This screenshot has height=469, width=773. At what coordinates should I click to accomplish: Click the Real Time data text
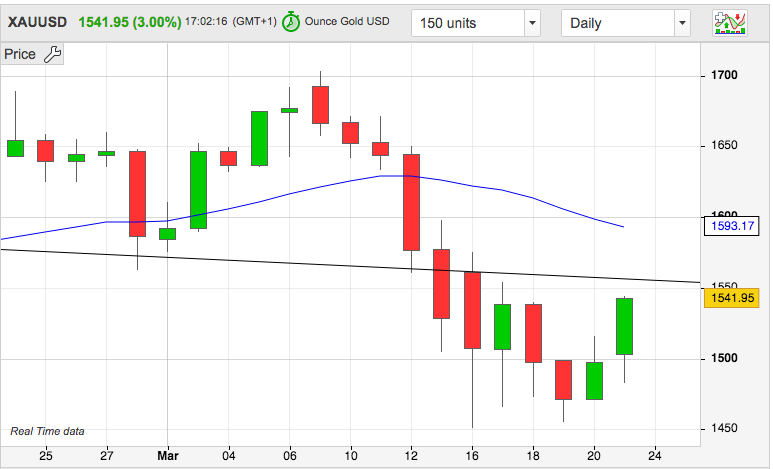(x=47, y=431)
